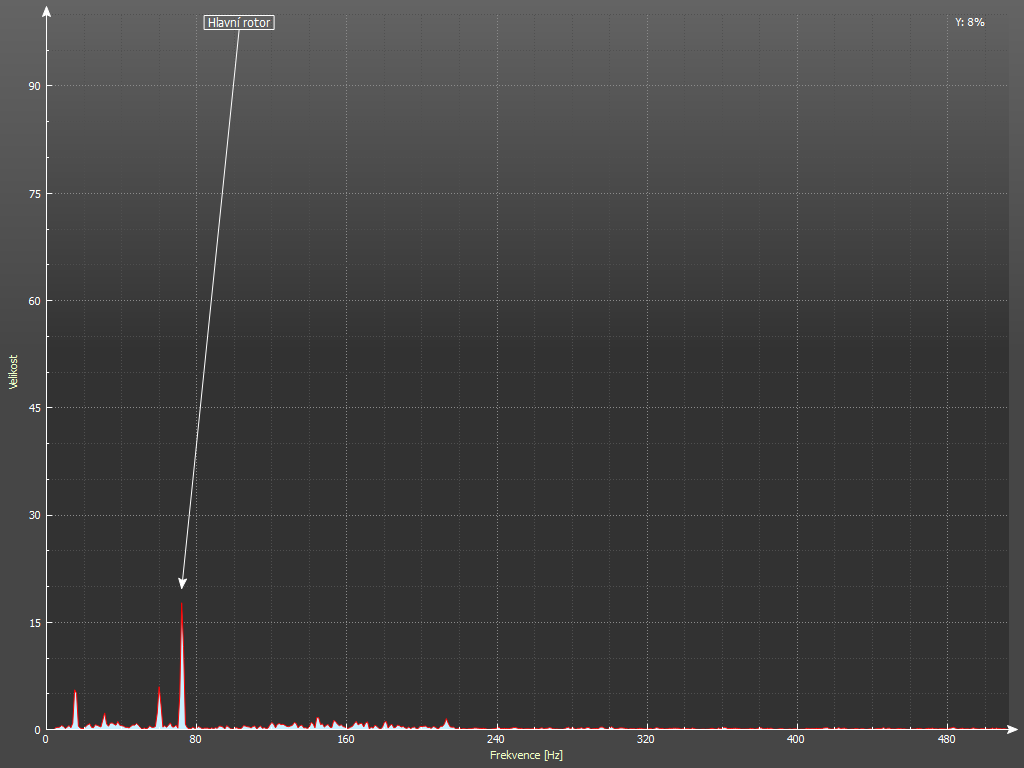Click the 400 tick label on frequency axis
This screenshot has width=1024, height=768.
[x=796, y=740]
